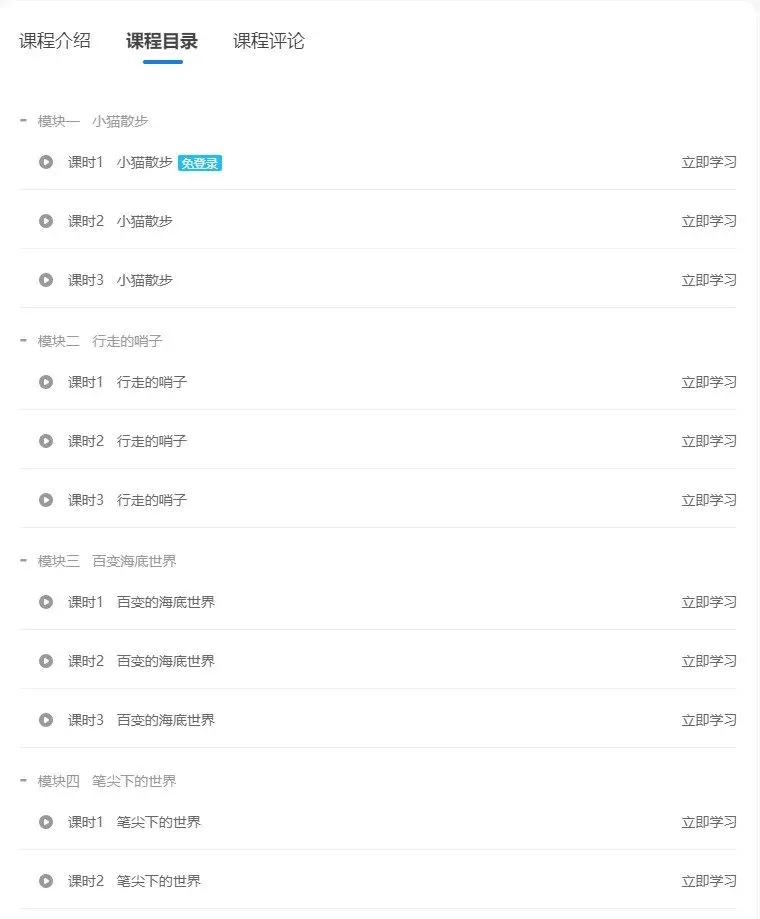The width and height of the screenshot is (760, 919).
Task: Click 立即学习 for 课时1 小猫散步
Action: (x=709, y=162)
